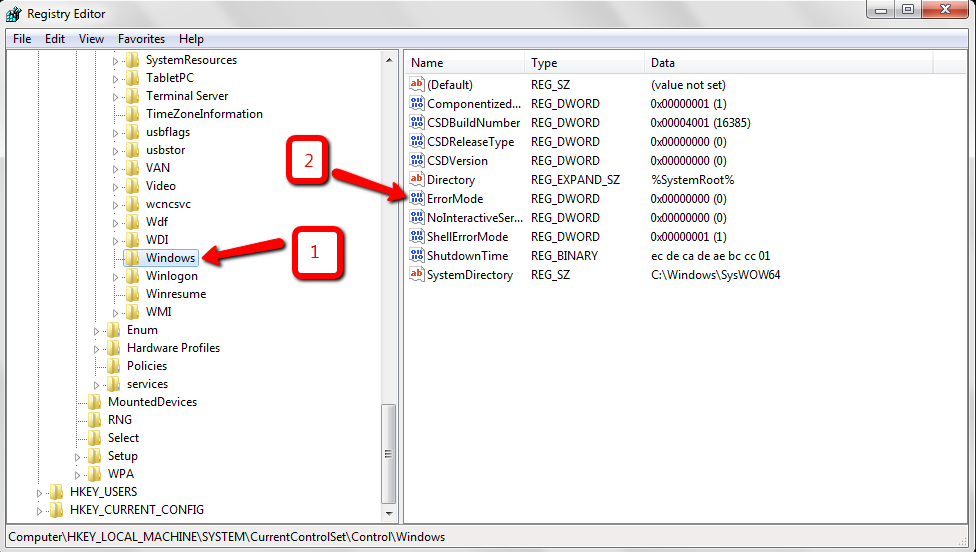Click the (Default) string value icon
This screenshot has width=976, height=552.
[x=416, y=84]
